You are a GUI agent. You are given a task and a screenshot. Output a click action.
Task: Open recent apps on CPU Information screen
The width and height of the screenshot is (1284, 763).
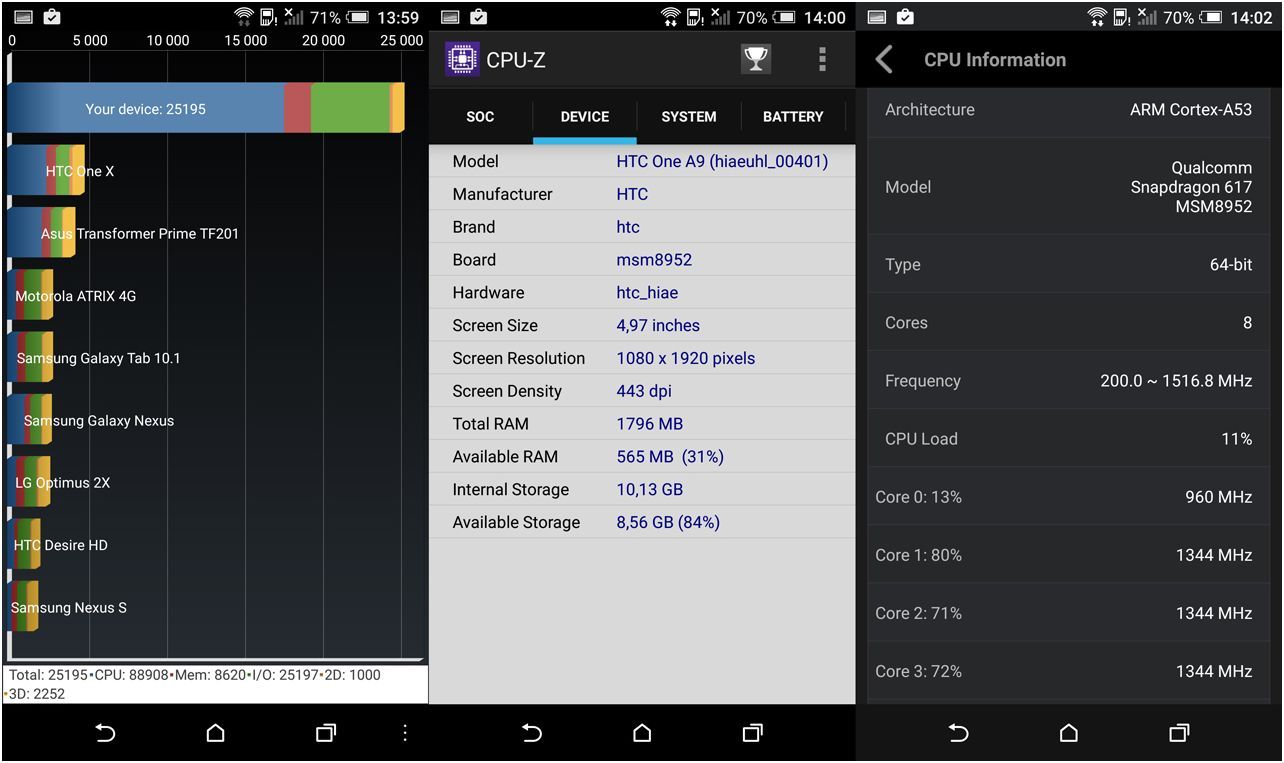[x=1180, y=733]
